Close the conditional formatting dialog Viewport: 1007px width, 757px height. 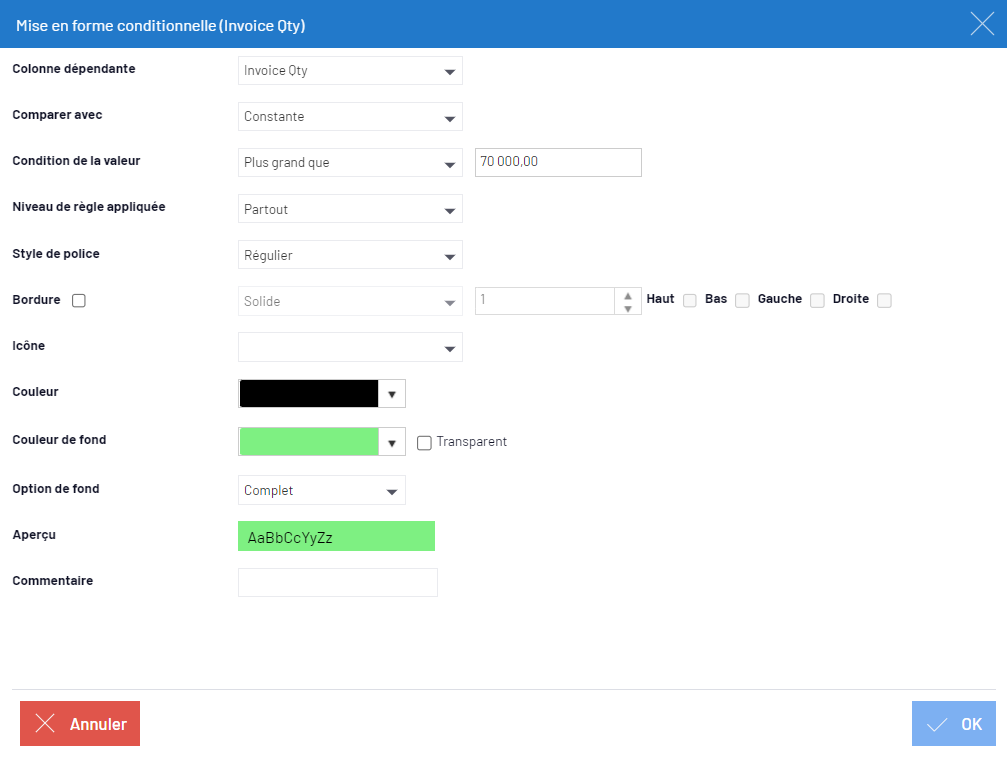981,24
